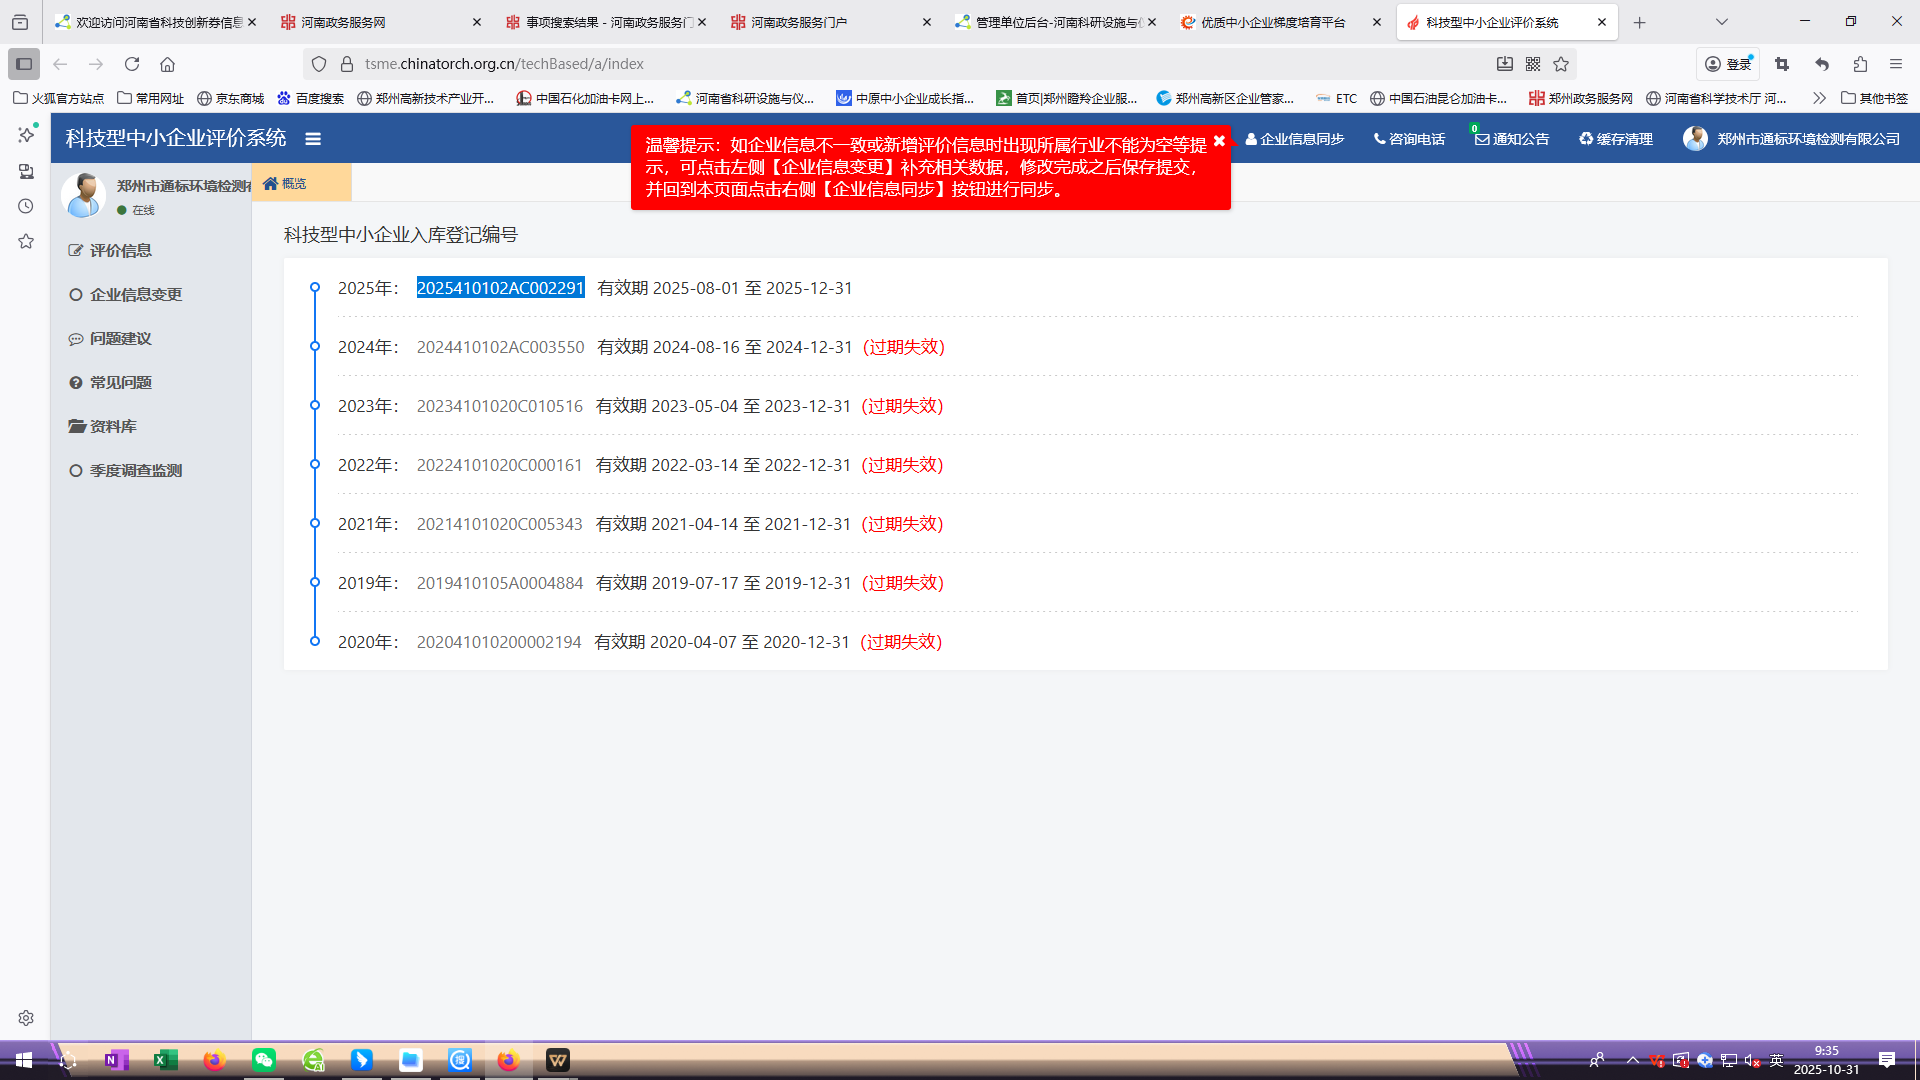Open 通知公告 mail notifications
The width and height of the screenshot is (1920, 1080).
click(x=1512, y=139)
